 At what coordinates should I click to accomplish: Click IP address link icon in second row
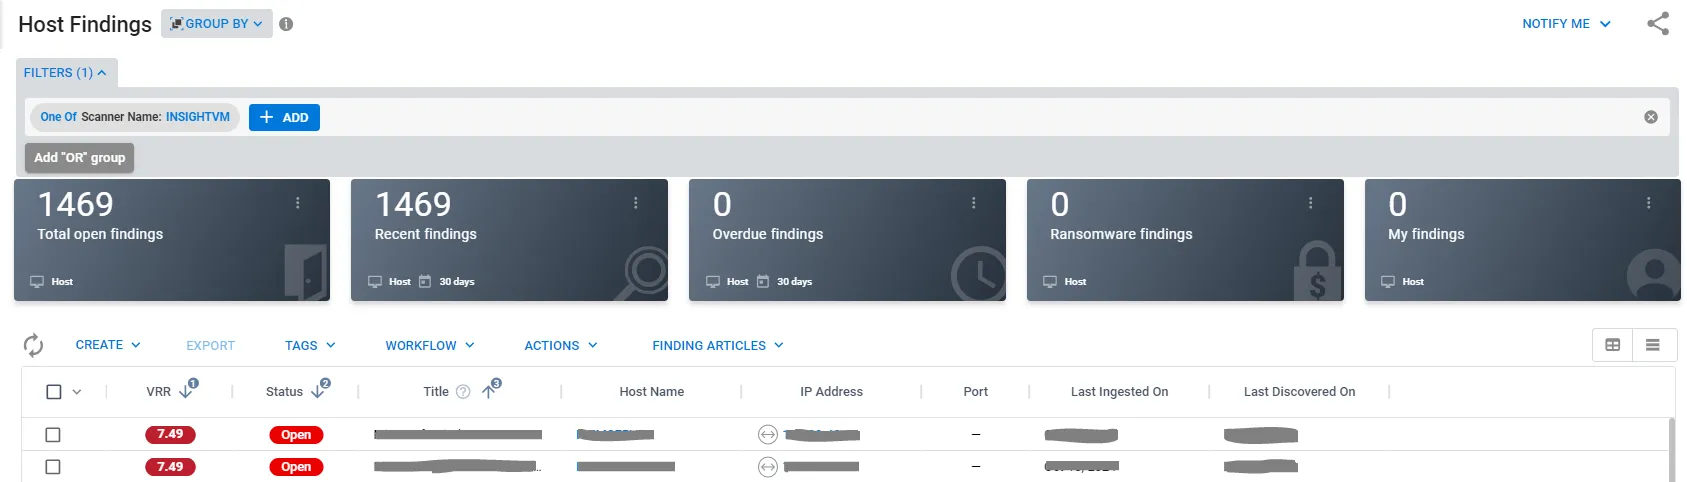click(x=767, y=467)
